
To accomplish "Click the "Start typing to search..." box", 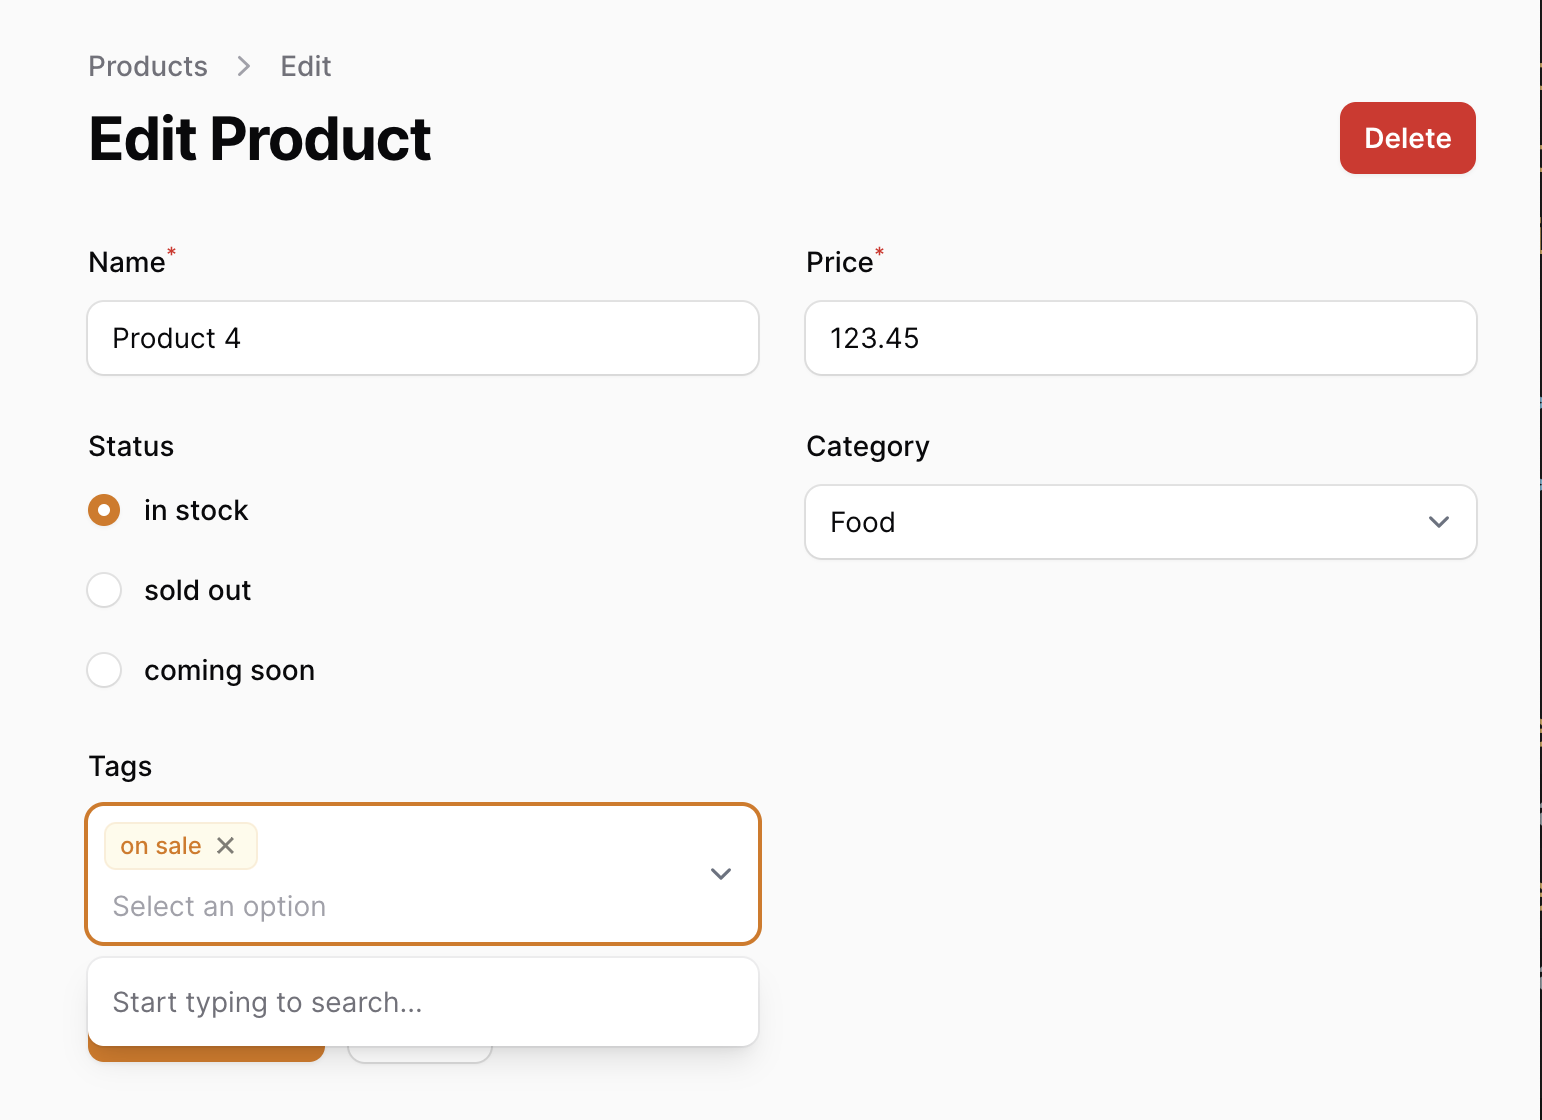I will [423, 1002].
